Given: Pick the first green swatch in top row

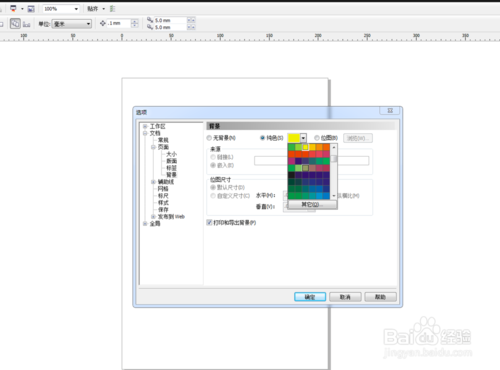Looking at the screenshot, I should pyautogui.click(x=291, y=147).
